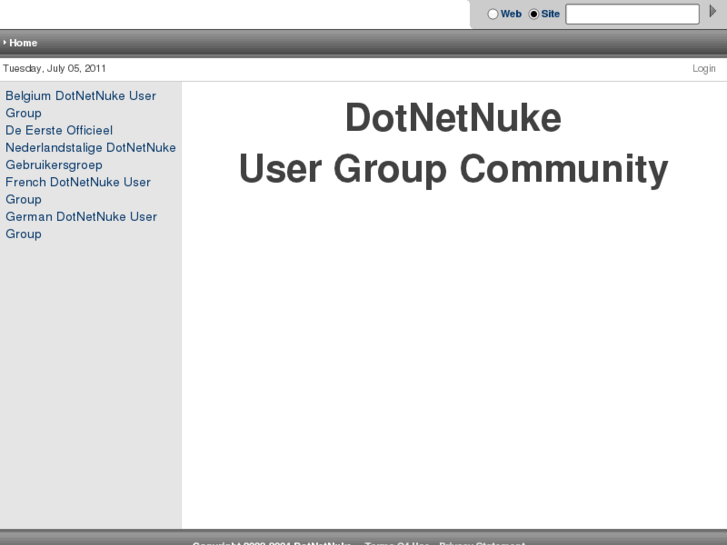Open the Home menu item
Screen dimensions: 727x545
23,43
